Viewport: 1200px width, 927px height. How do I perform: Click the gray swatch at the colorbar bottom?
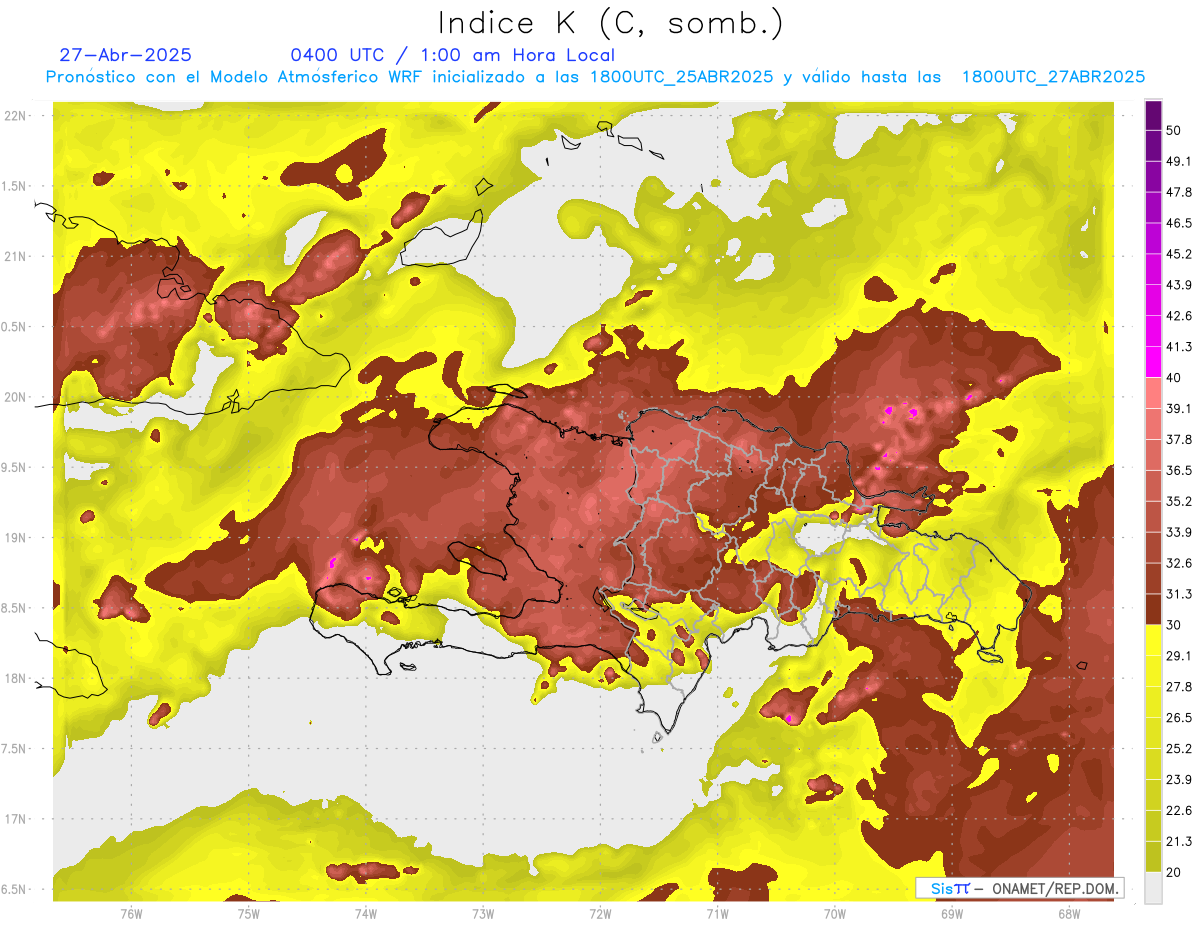pos(1153,888)
